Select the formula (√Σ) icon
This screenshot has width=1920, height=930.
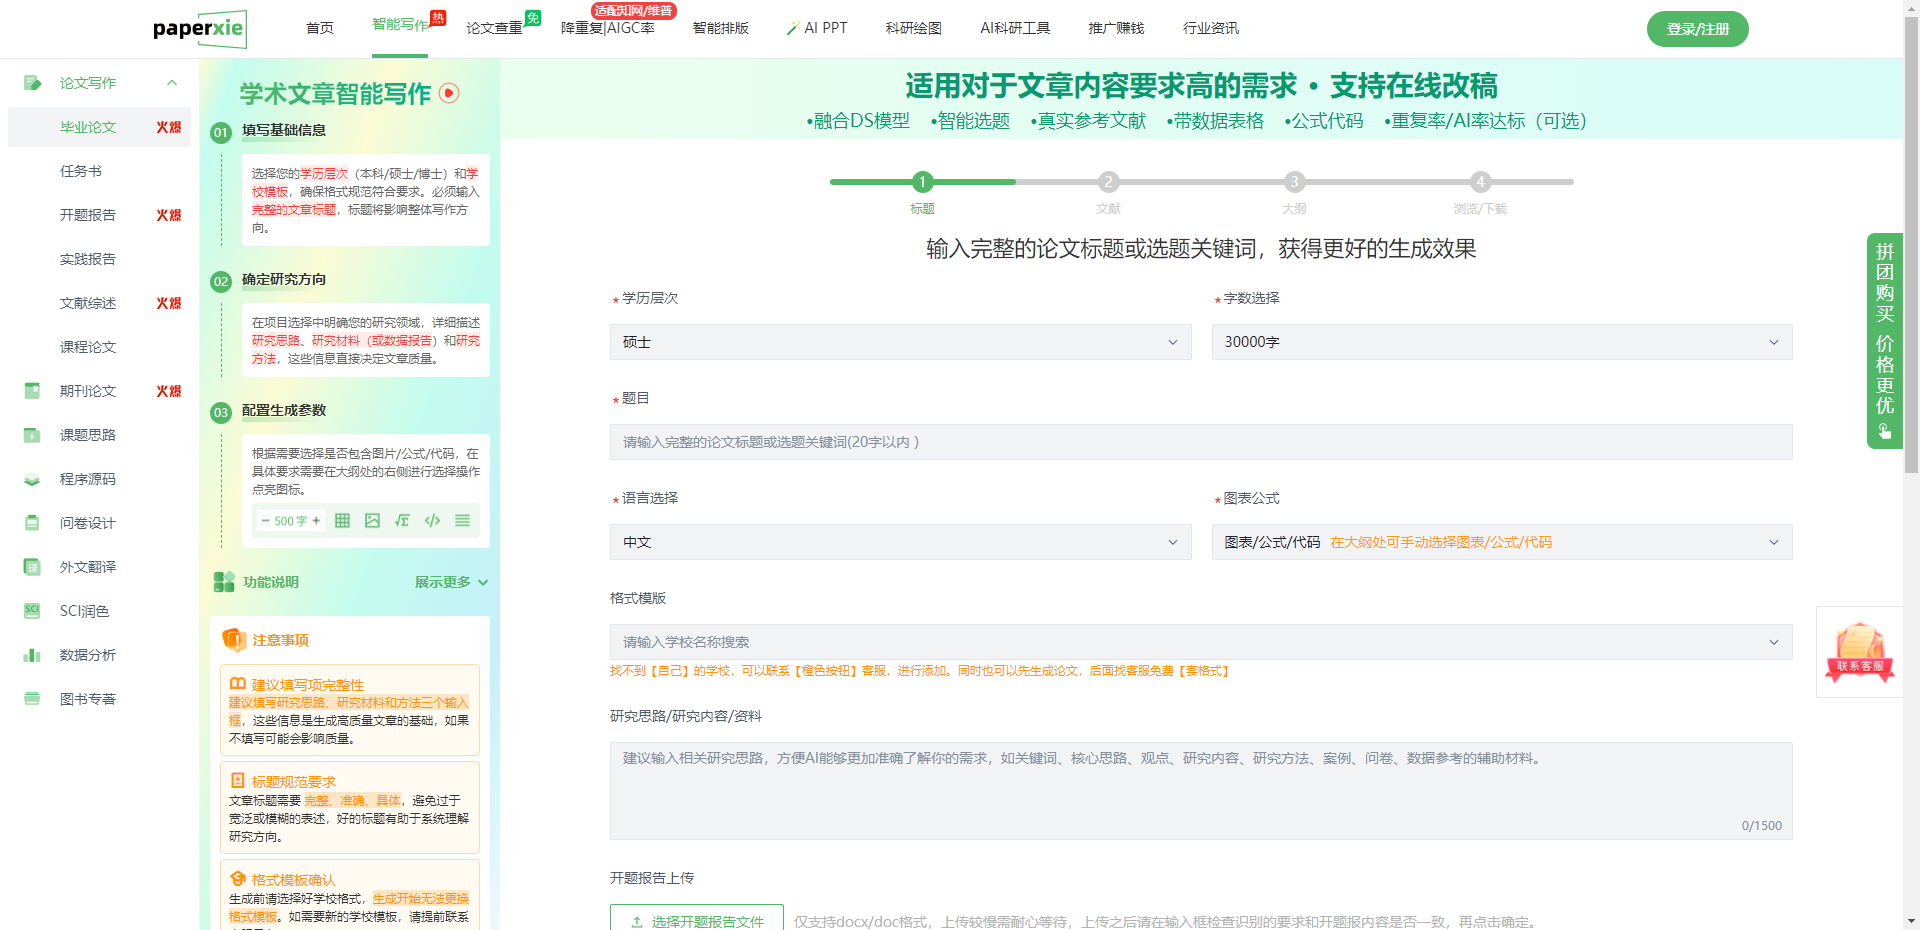pos(402,520)
